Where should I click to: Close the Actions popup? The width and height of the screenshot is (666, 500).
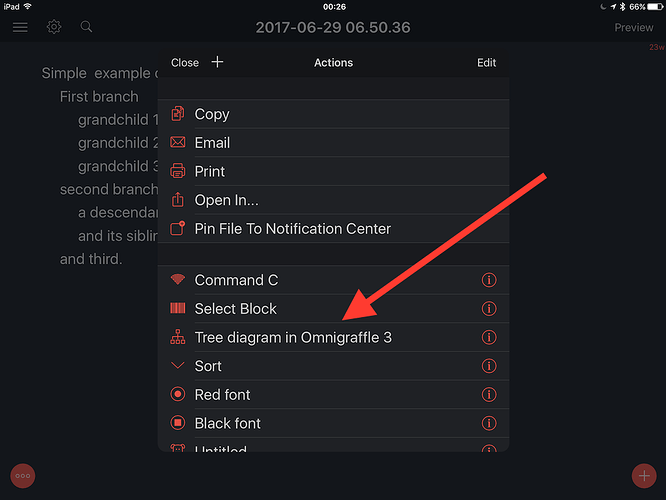(185, 62)
